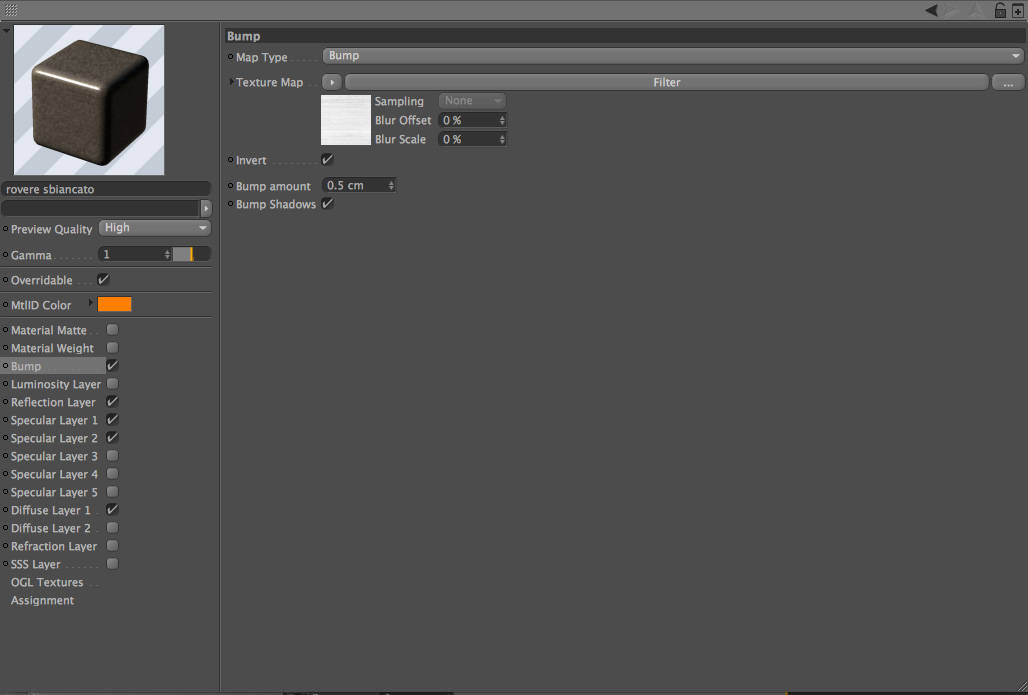This screenshot has height=695, width=1028.
Task: Open the Map Type dropdown
Action: coord(673,56)
